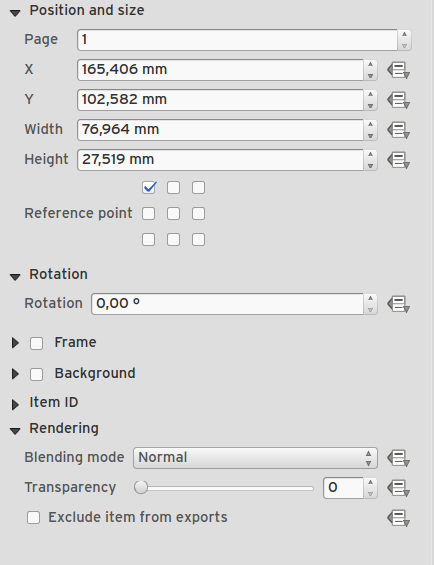This screenshot has height=565, width=434.
Task: Expand the Item ID section
Action: click(x=15, y=405)
